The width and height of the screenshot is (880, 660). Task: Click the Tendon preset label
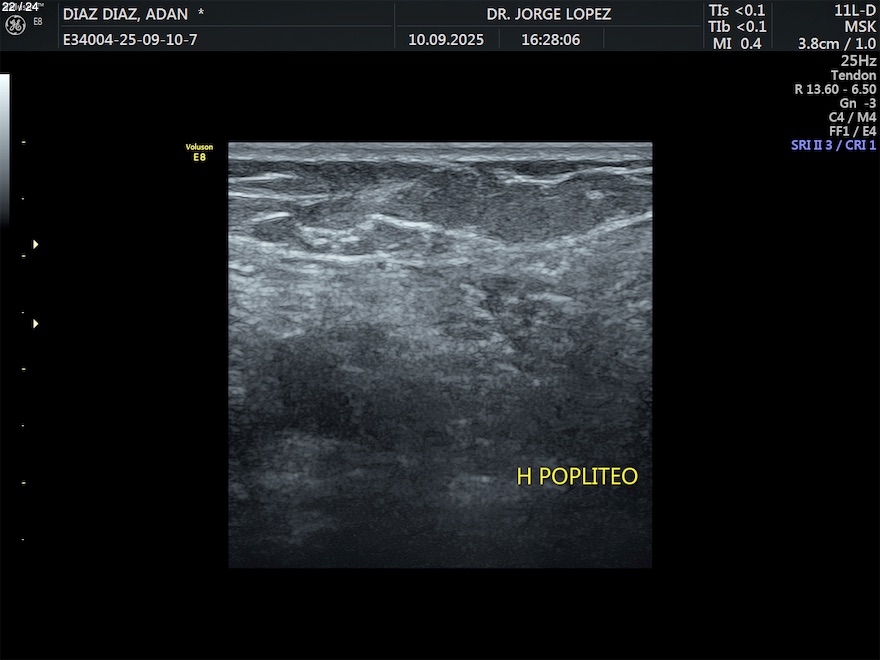[853, 75]
